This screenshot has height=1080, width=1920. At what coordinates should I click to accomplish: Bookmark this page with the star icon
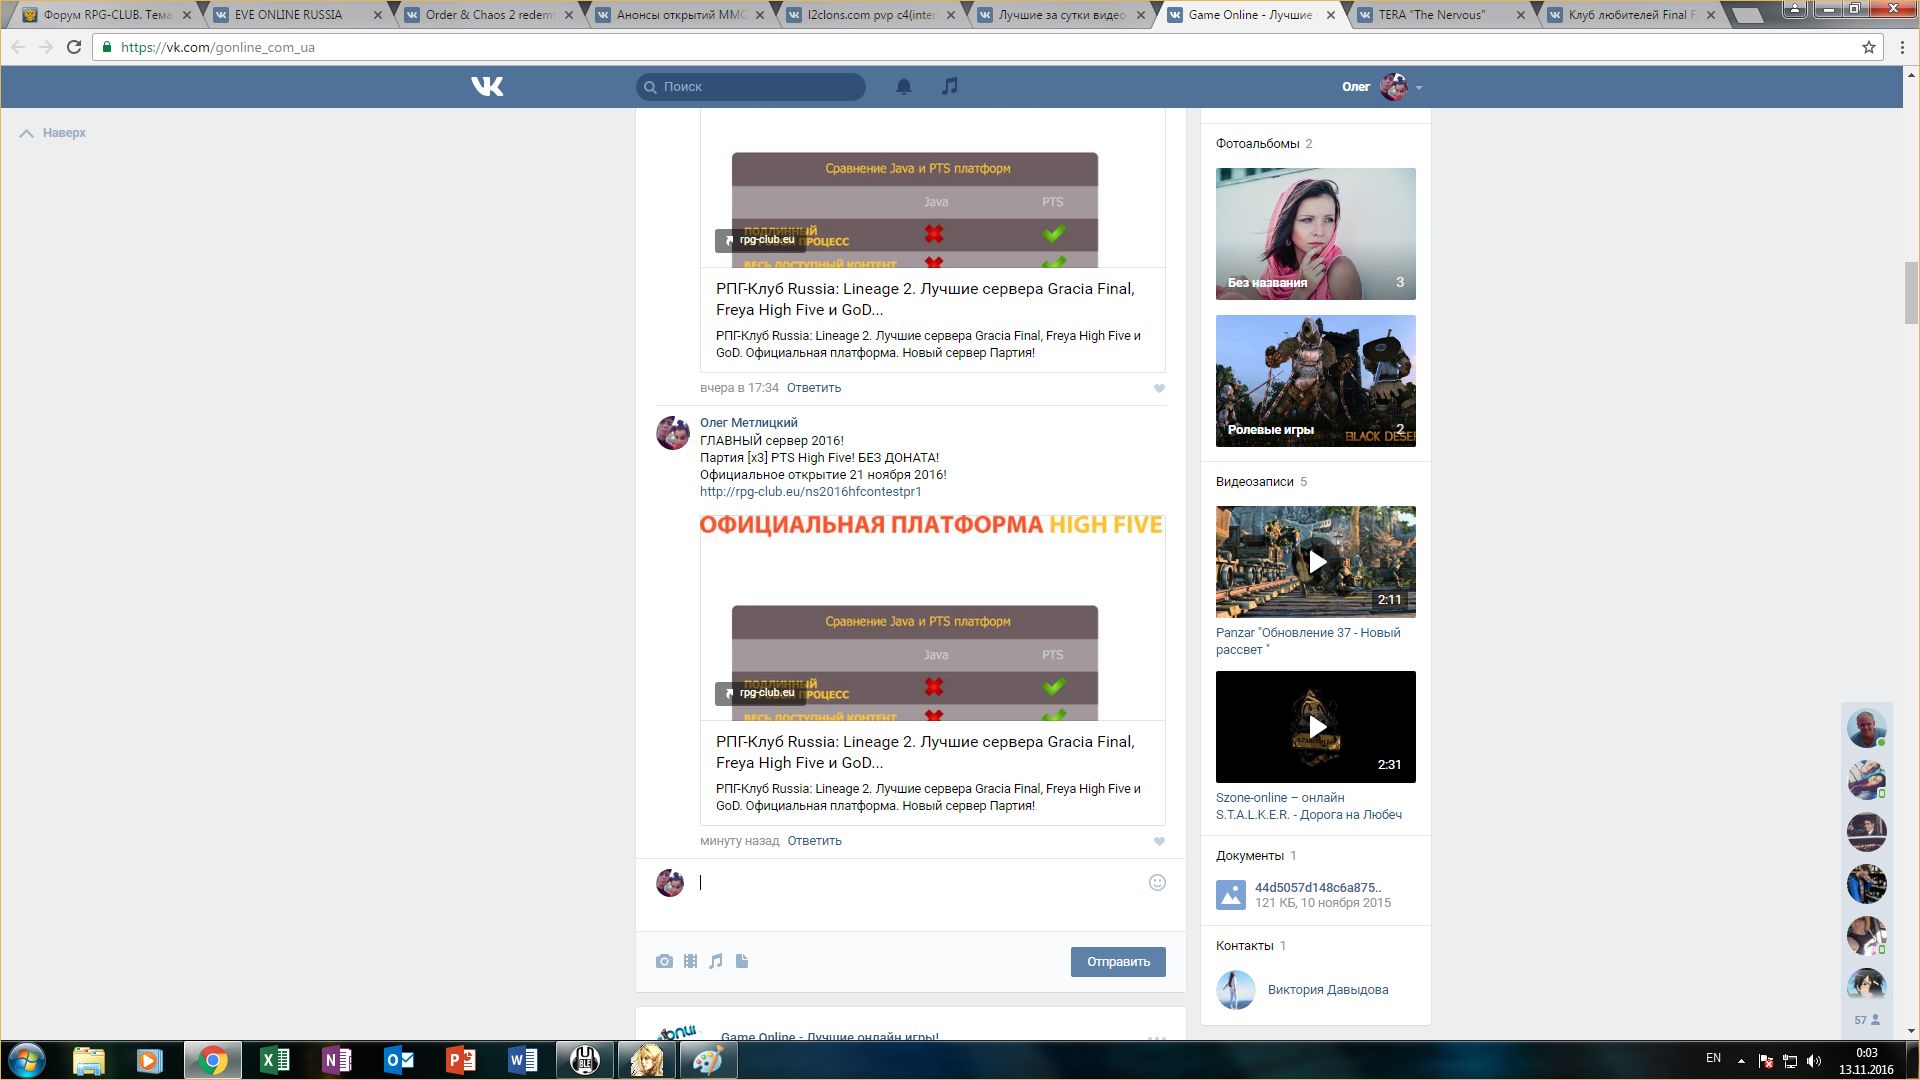[1868, 47]
